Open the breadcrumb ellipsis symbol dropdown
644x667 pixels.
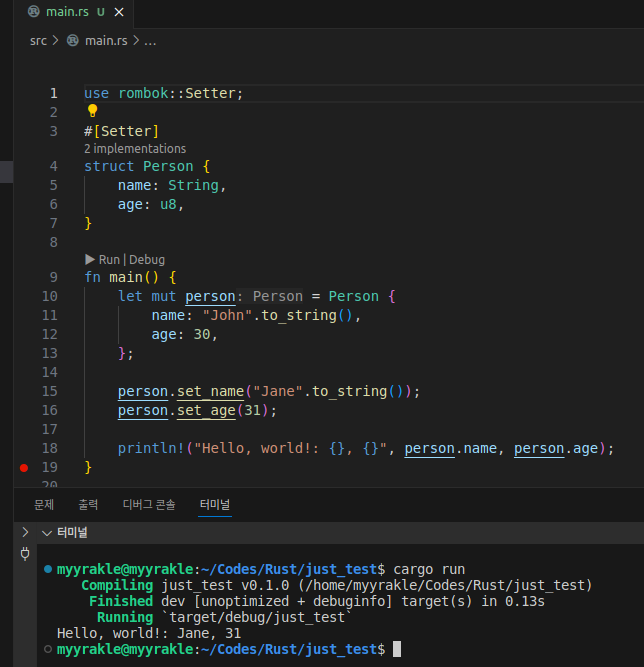click(150, 41)
